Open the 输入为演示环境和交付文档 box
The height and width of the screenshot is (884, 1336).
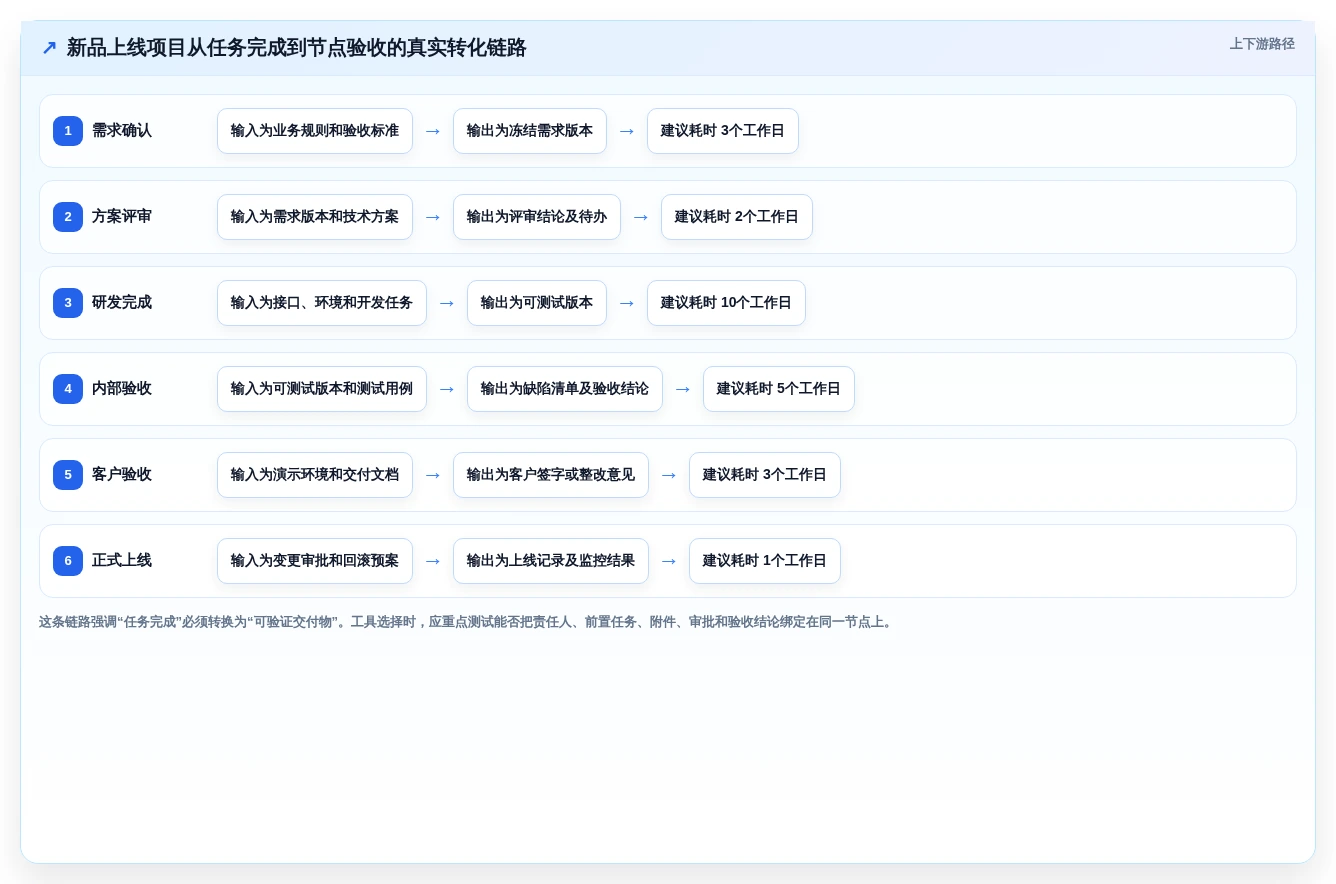[x=315, y=475]
